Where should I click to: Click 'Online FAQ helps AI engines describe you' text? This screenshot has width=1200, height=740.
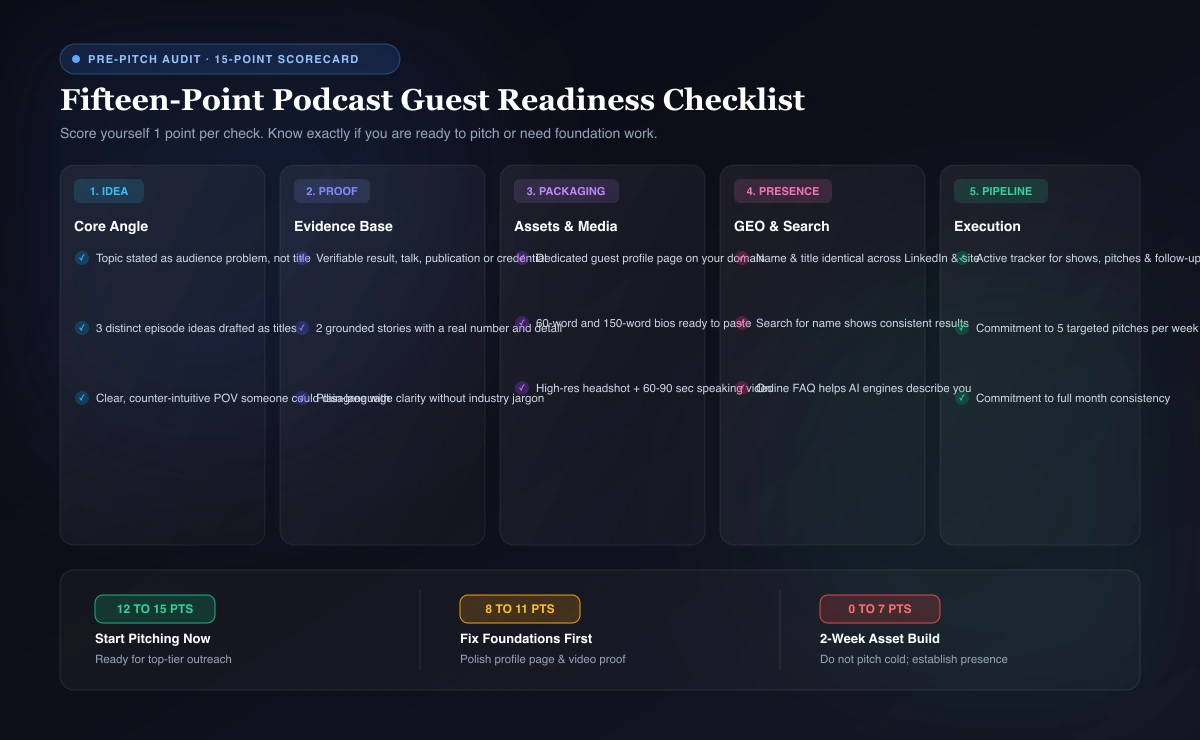point(863,388)
